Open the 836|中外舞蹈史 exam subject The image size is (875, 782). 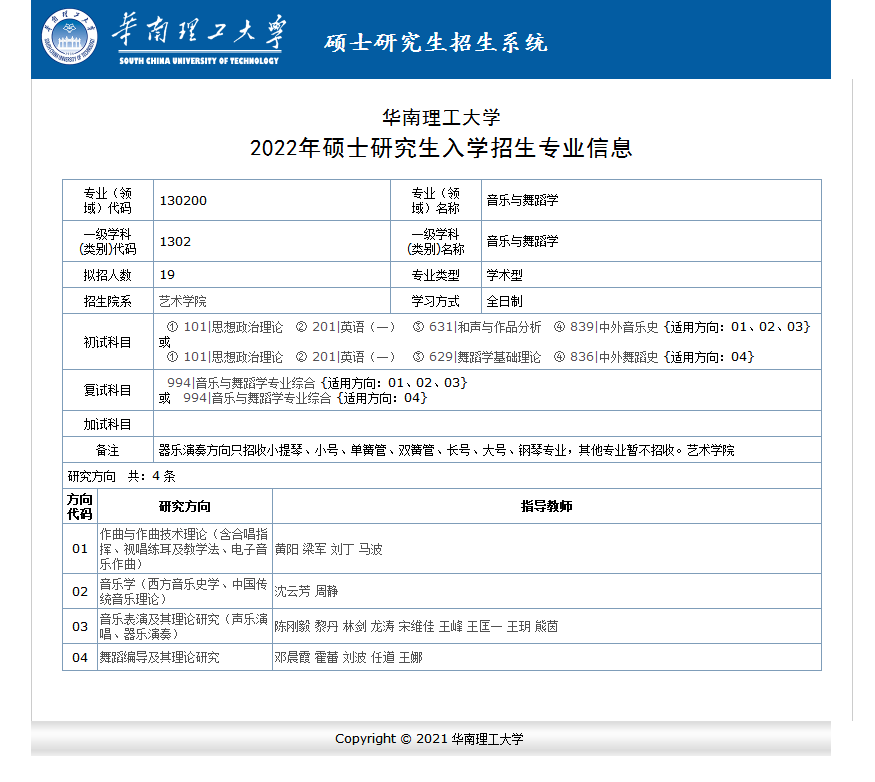614,357
